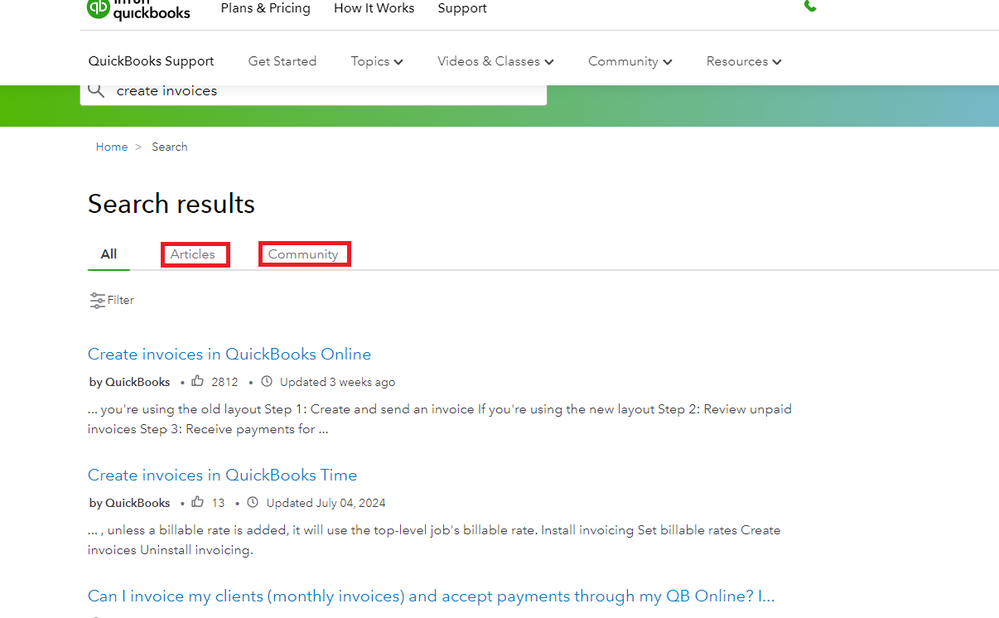Click 'Updated 3 weeks ago' text
The height and width of the screenshot is (618, 999).
coord(338,382)
